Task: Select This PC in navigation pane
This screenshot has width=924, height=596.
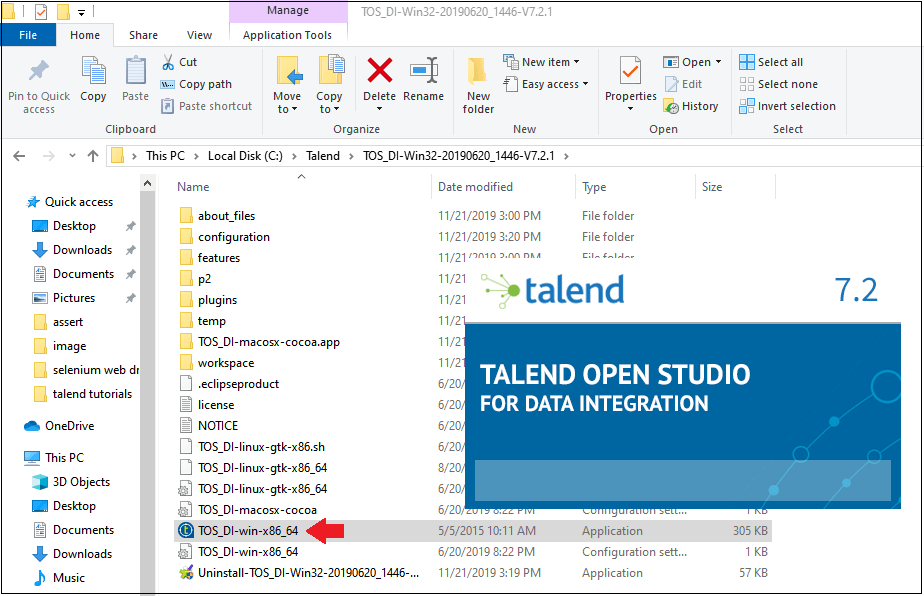Action: pos(54,457)
